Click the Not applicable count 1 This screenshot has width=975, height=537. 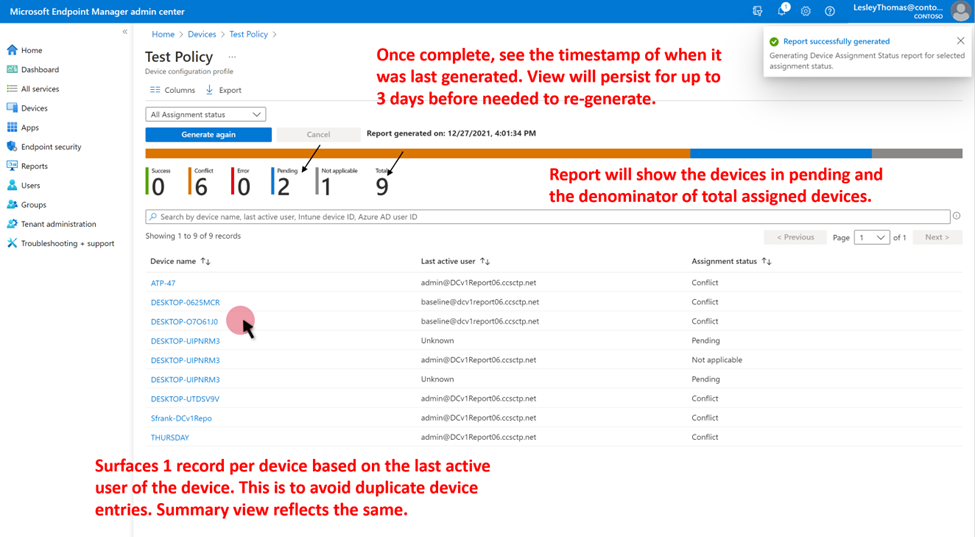point(326,186)
